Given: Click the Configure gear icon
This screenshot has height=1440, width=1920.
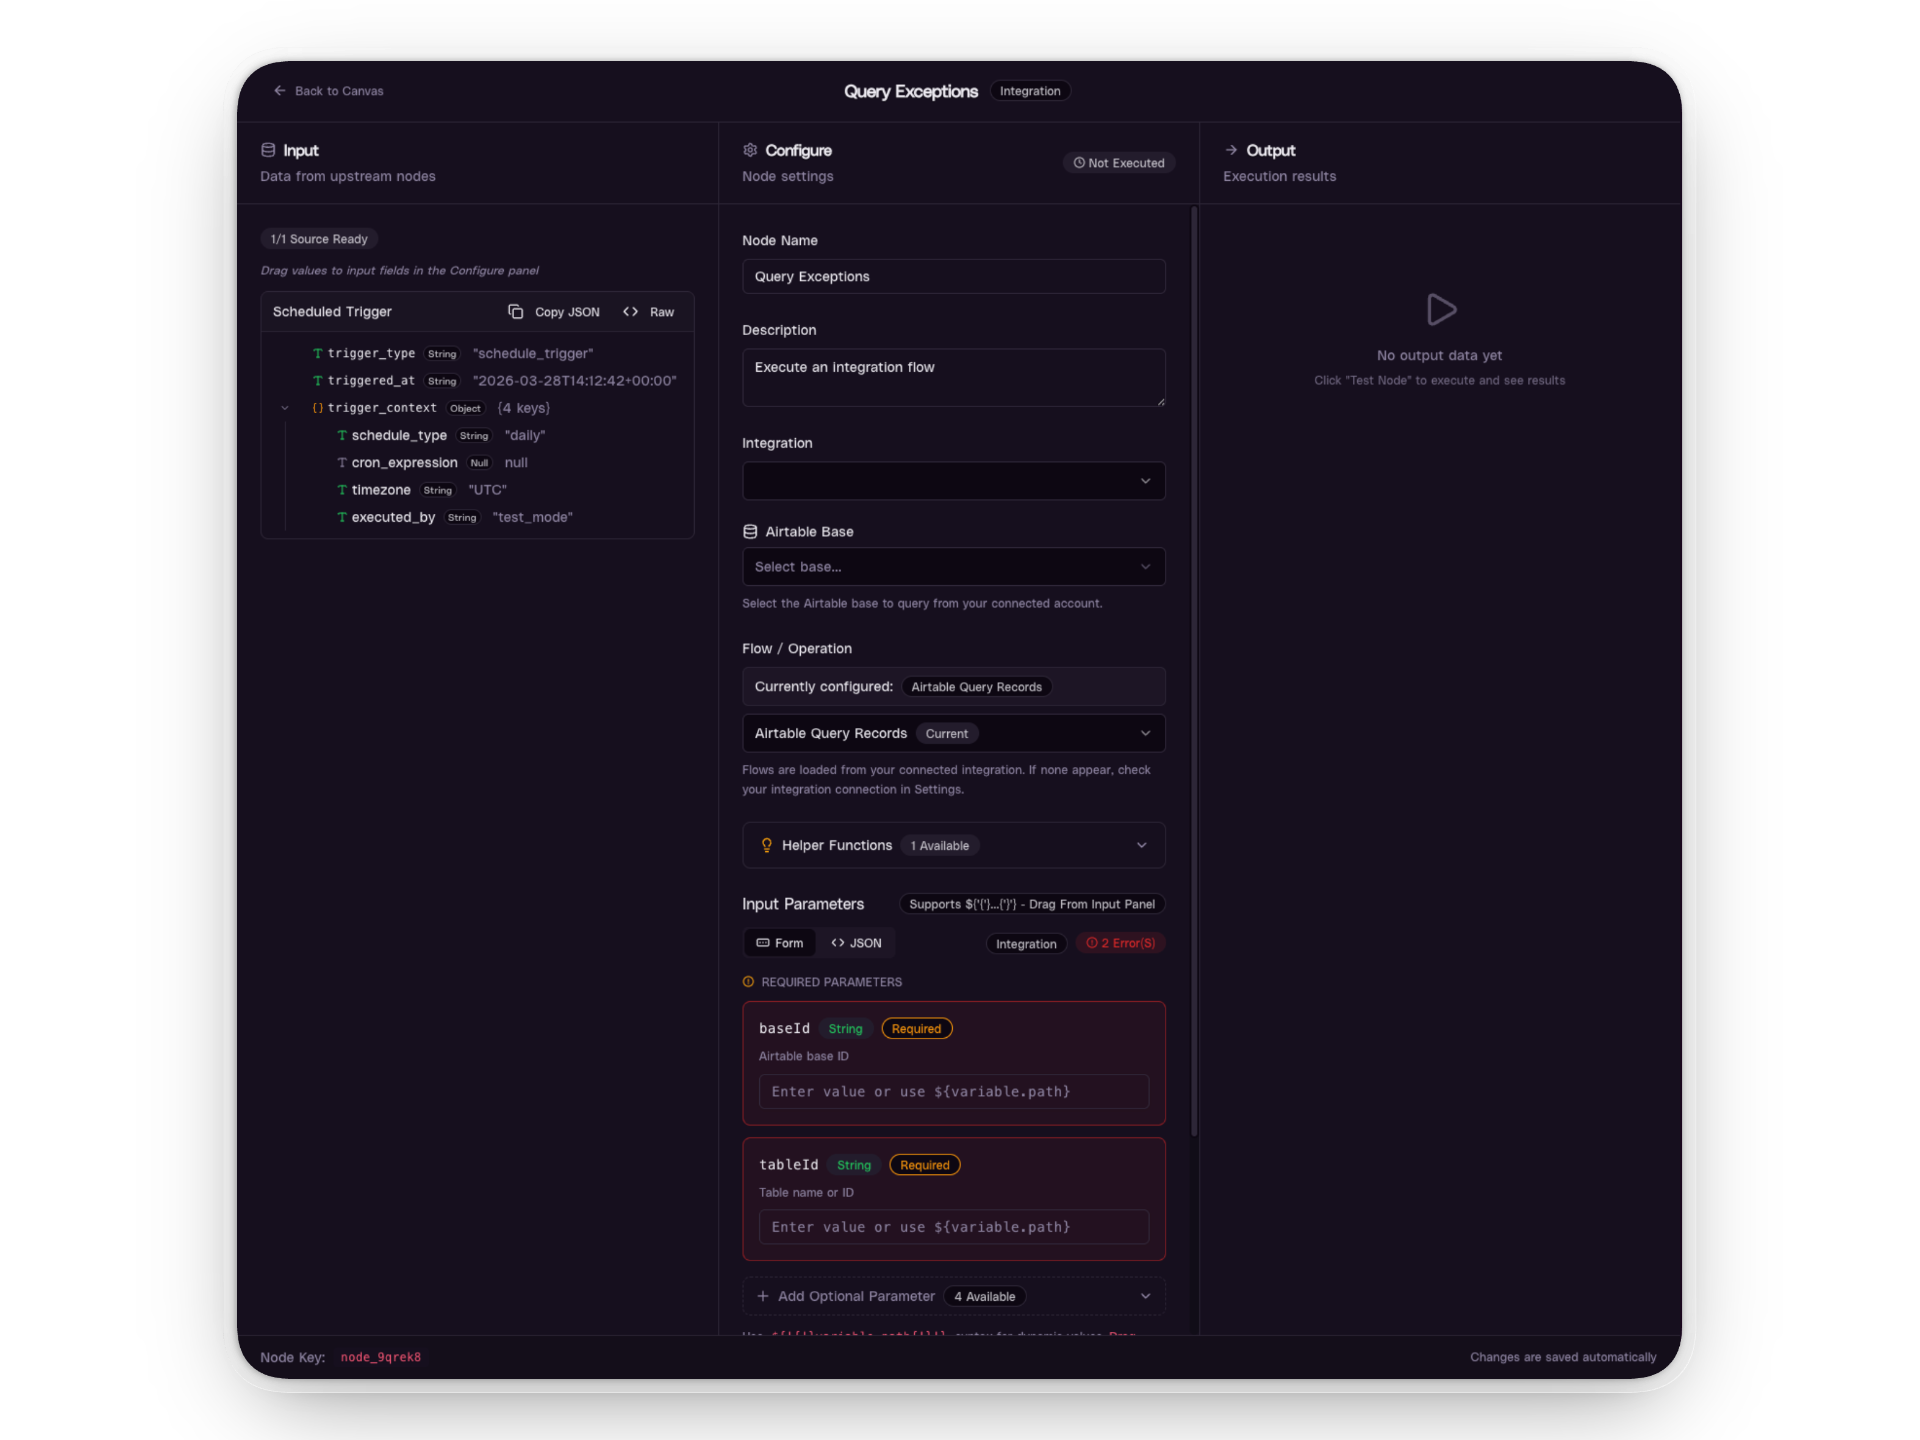Looking at the screenshot, I should pos(750,150).
